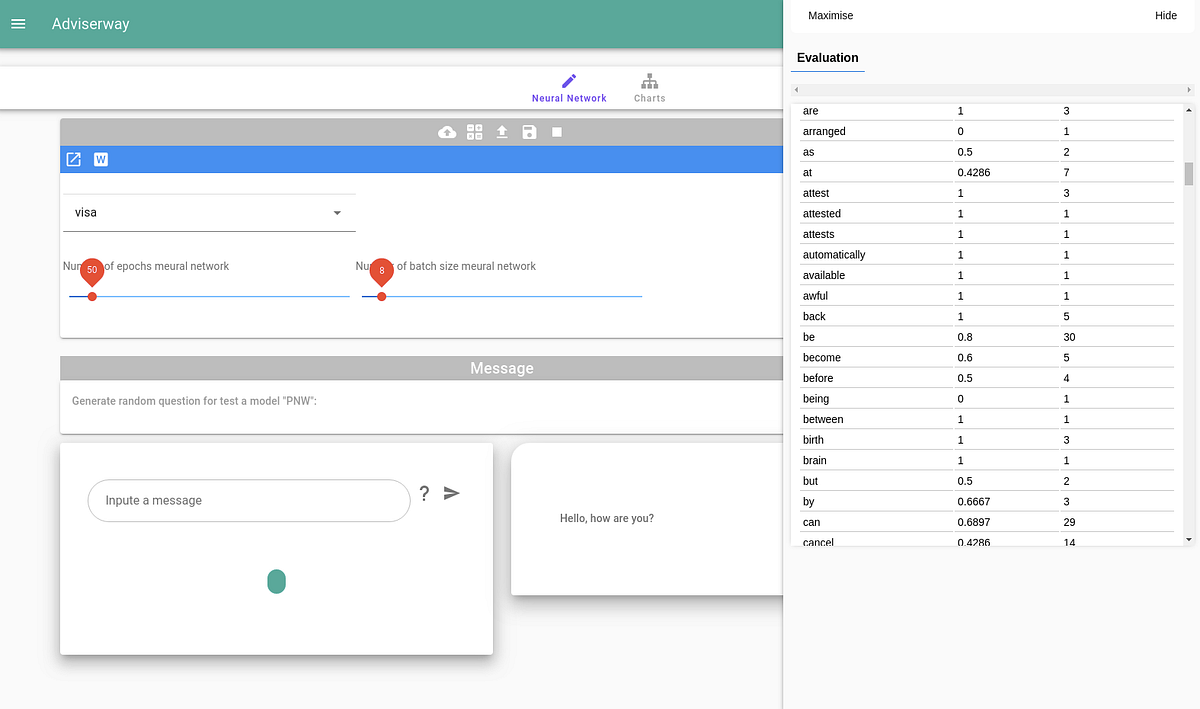The width and height of the screenshot is (1200, 709).
Task: Click the left arrow of the horizontal scrollbar
Action: tap(796, 89)
